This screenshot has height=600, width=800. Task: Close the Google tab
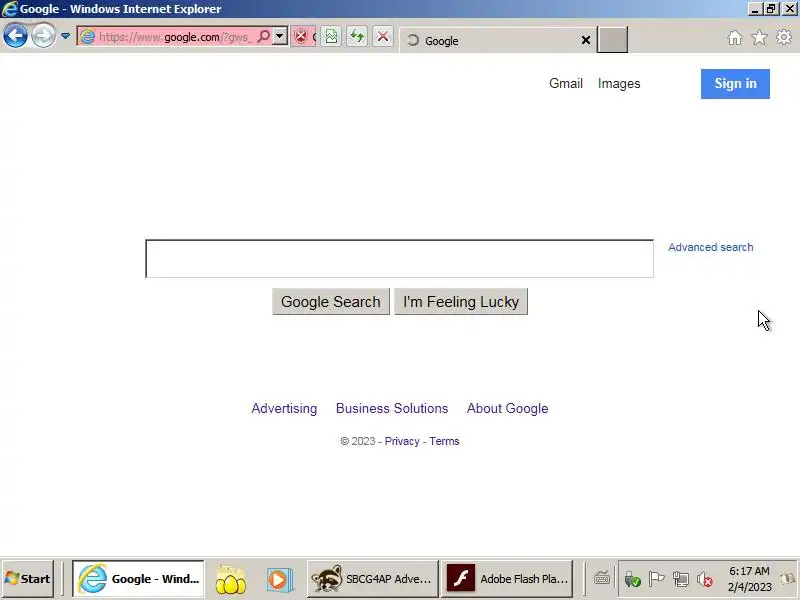pyautogui.click(x=586, y=40)
